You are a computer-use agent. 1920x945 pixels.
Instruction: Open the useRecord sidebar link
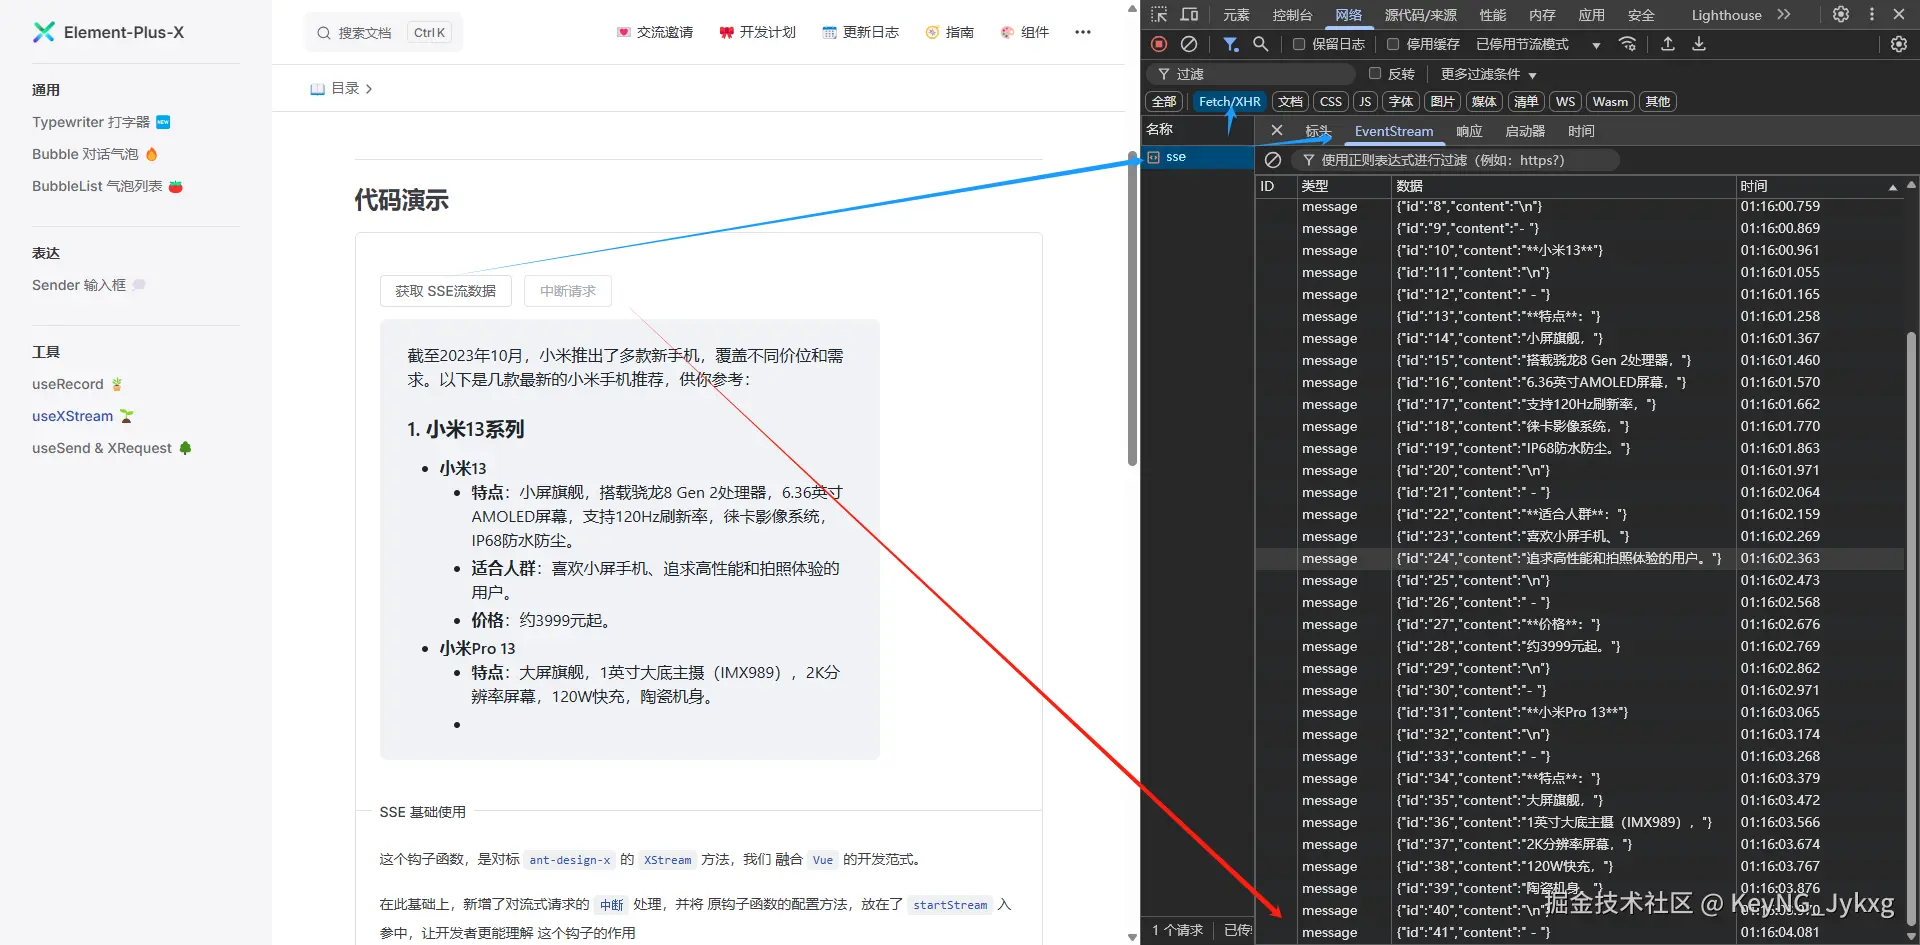tap(77, 384)
